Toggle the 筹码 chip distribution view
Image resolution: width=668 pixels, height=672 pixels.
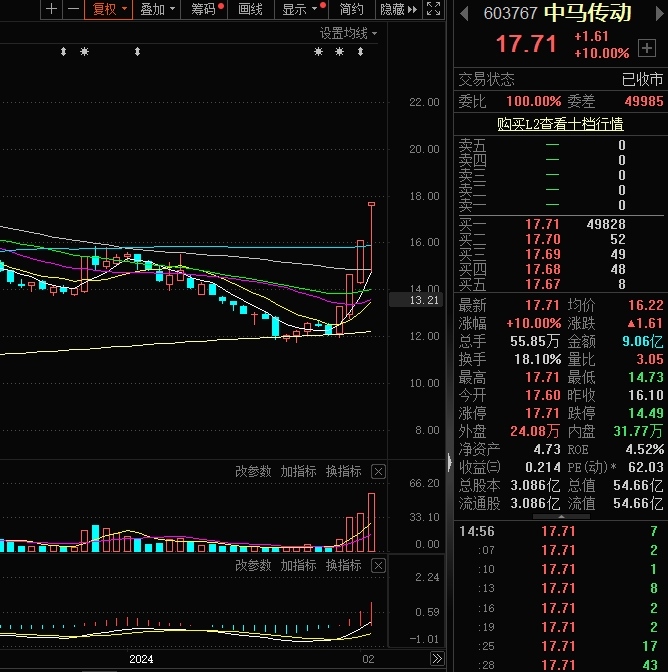(x=204, y=9)
